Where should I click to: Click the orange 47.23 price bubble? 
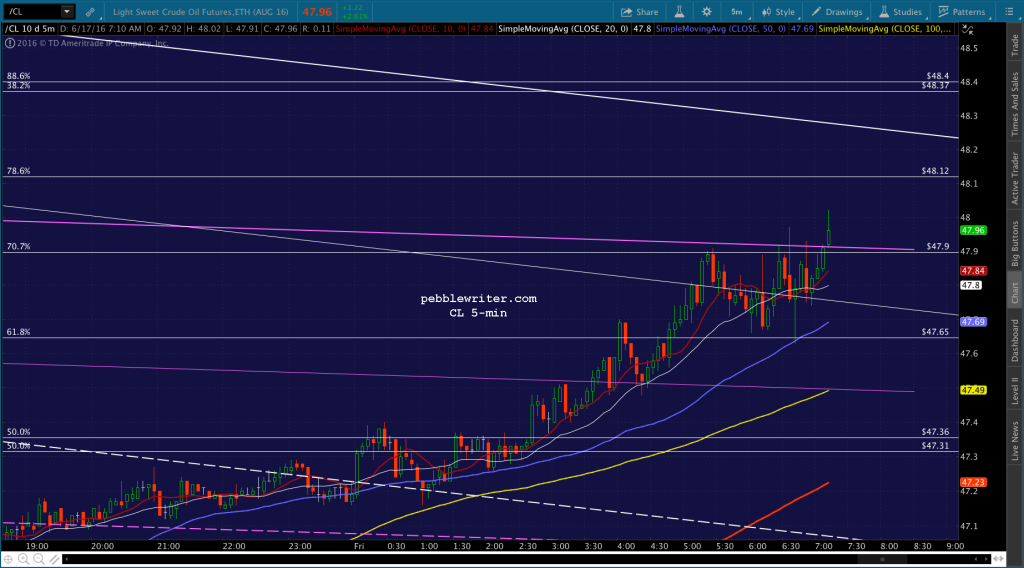coord(972,482)
